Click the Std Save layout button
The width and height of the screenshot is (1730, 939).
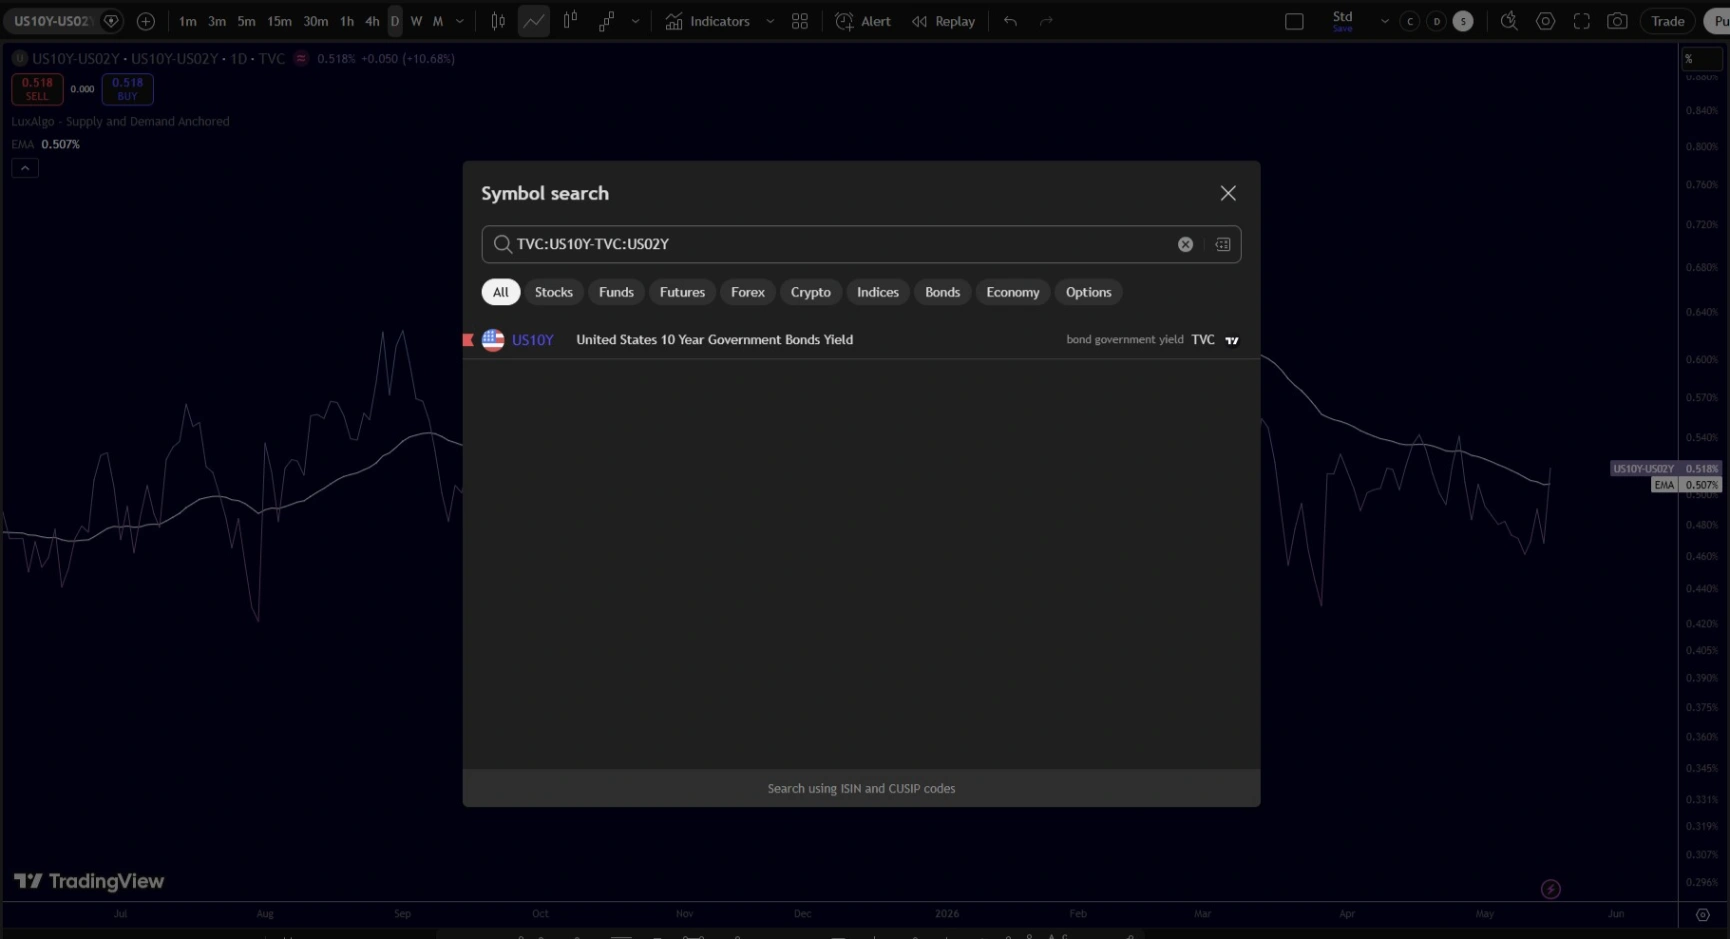(x=1343, y=21)
